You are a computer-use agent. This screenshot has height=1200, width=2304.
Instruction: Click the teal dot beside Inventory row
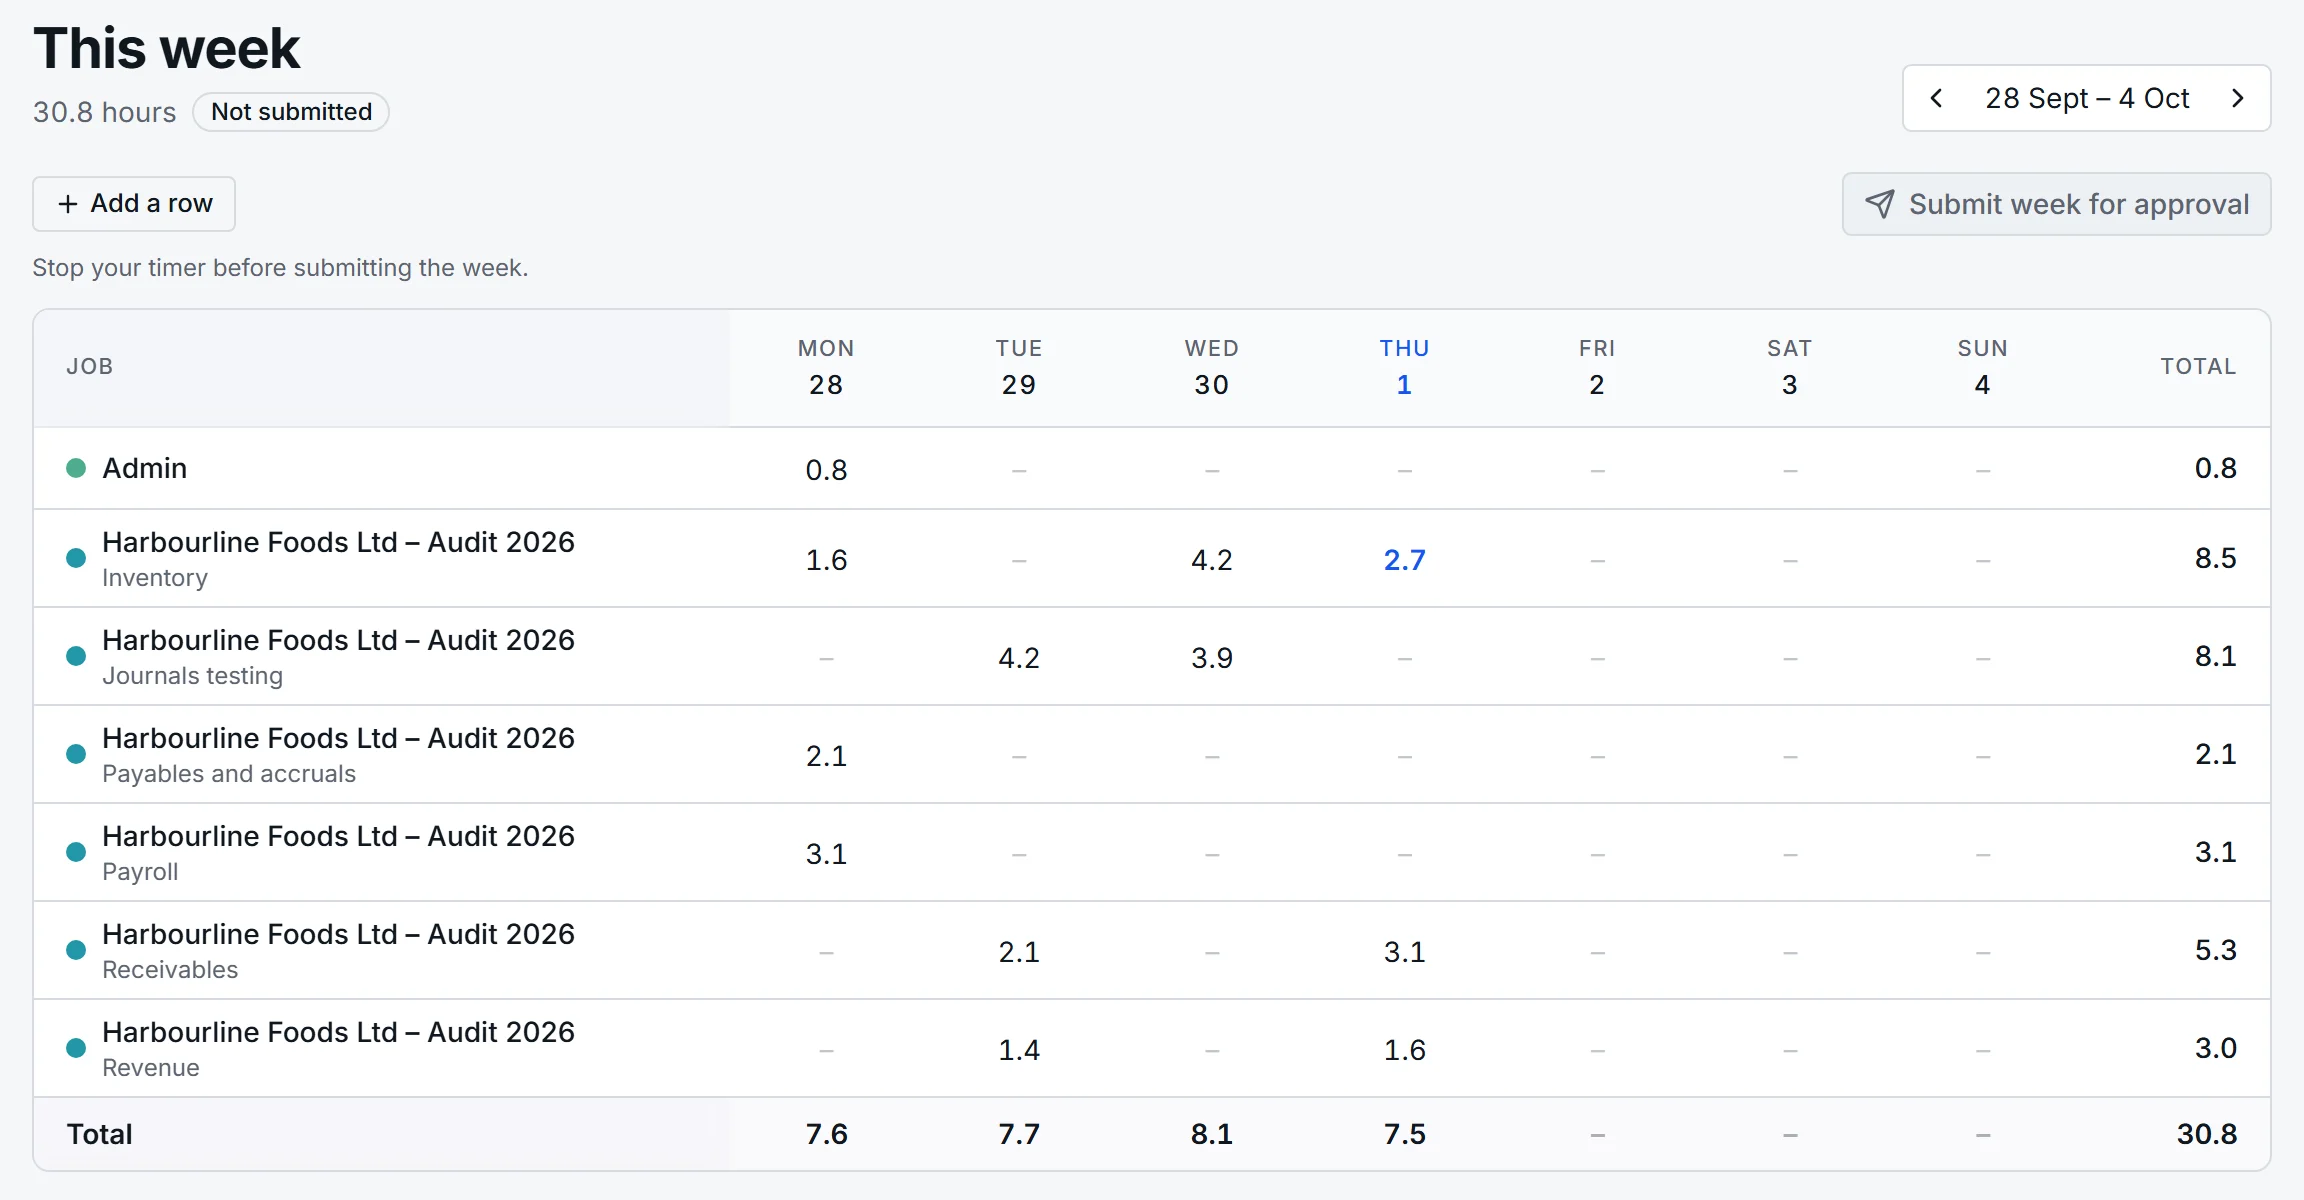pos(76,558)
